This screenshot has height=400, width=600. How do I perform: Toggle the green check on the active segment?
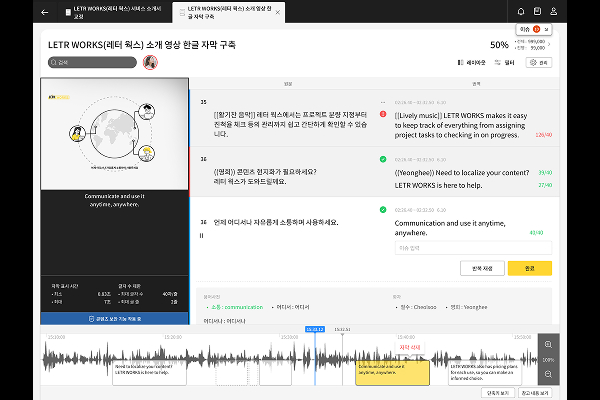point(382,209)
